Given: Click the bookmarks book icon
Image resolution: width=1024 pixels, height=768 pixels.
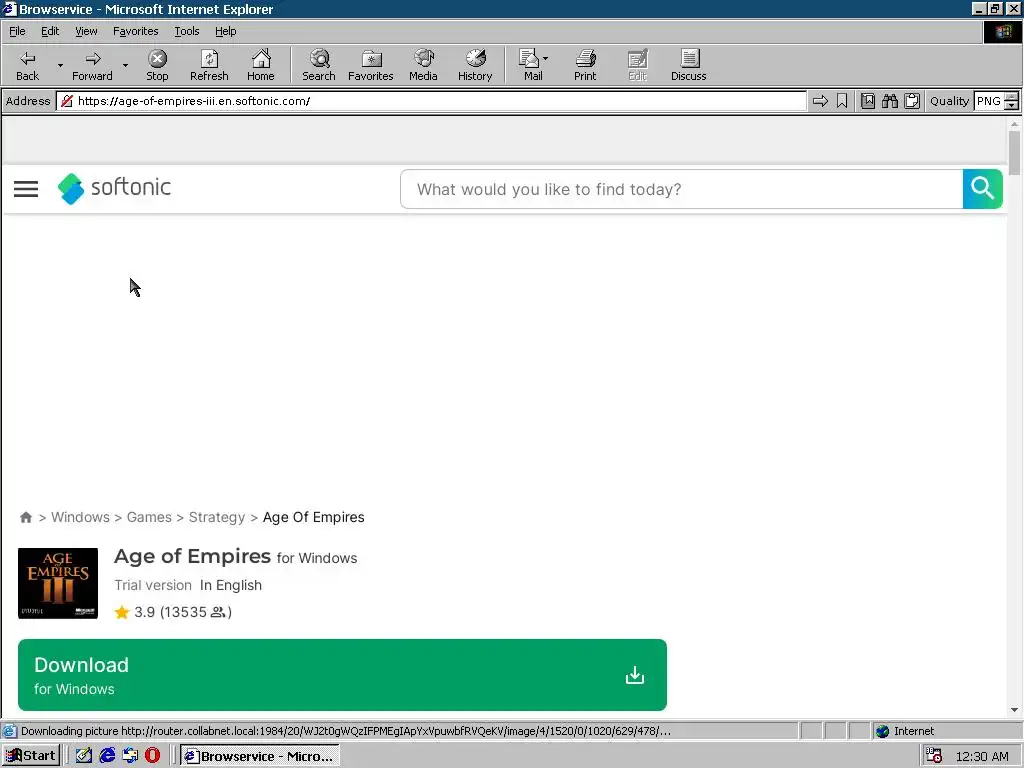Looking at the screenshot, I should pos(868,101).
